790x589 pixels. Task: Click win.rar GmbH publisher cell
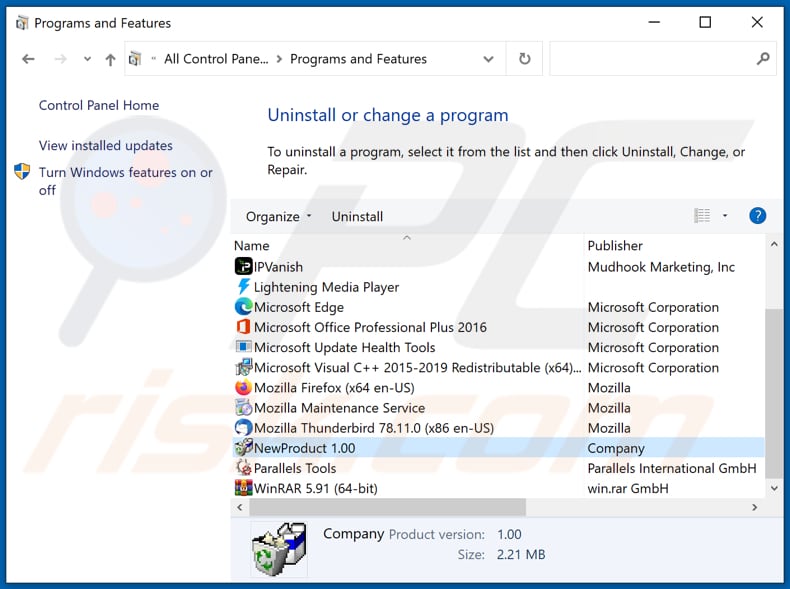tap(628, 488)
